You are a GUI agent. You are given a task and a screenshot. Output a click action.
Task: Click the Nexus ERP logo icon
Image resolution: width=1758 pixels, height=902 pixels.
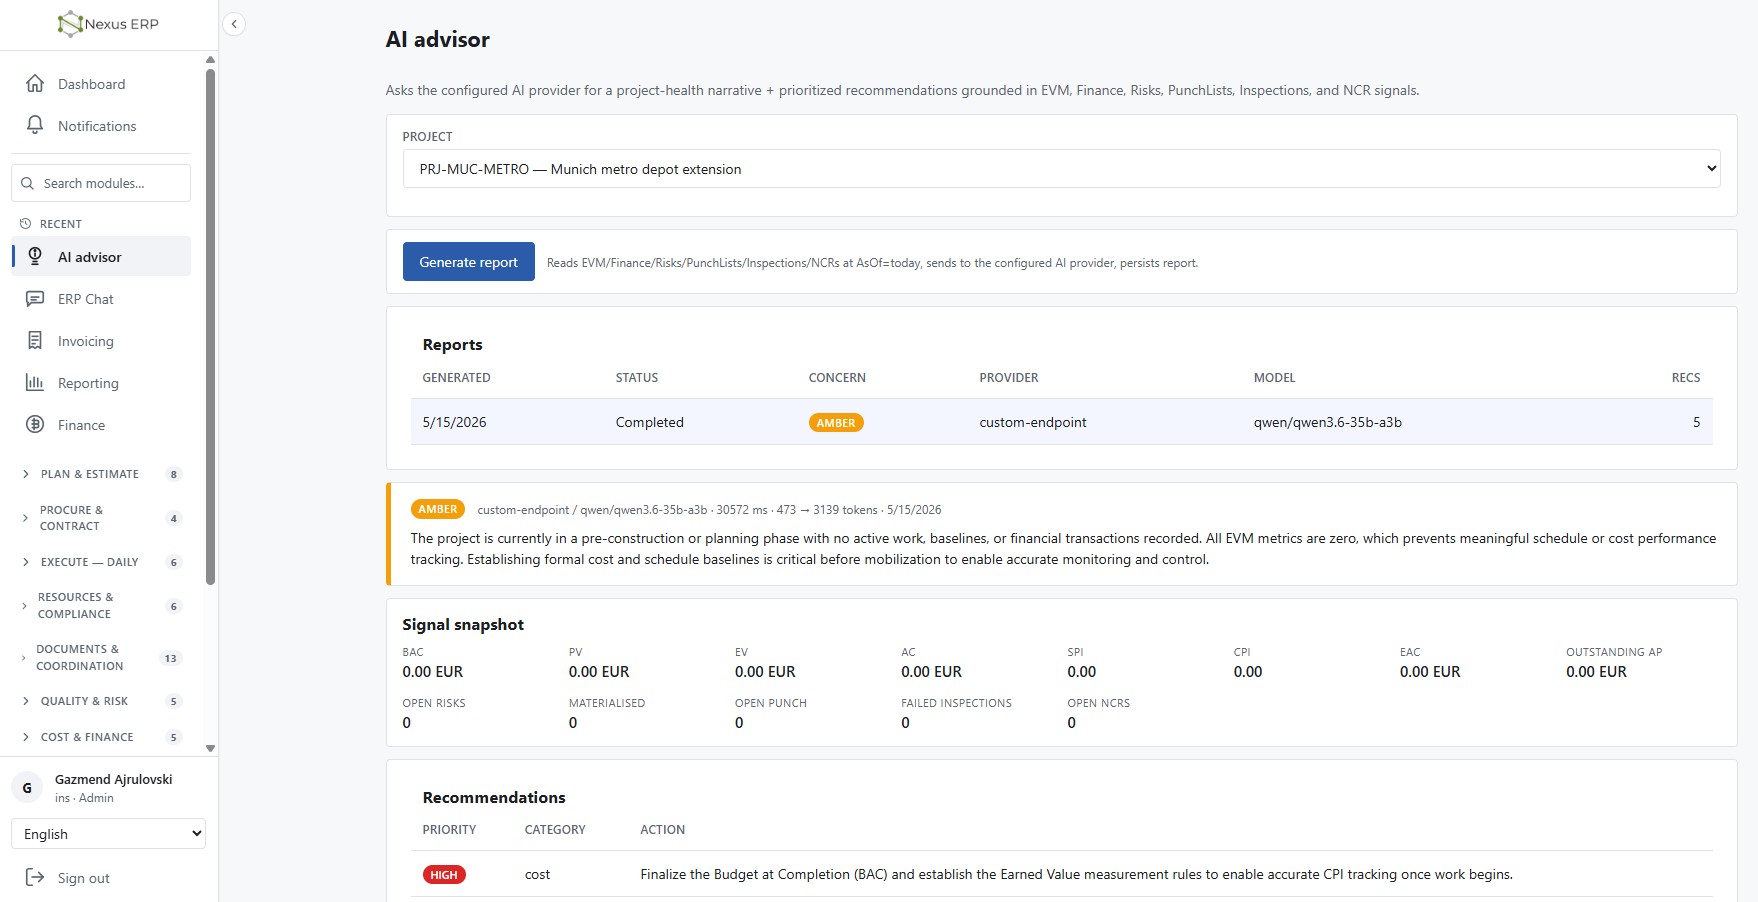point(70,24)
